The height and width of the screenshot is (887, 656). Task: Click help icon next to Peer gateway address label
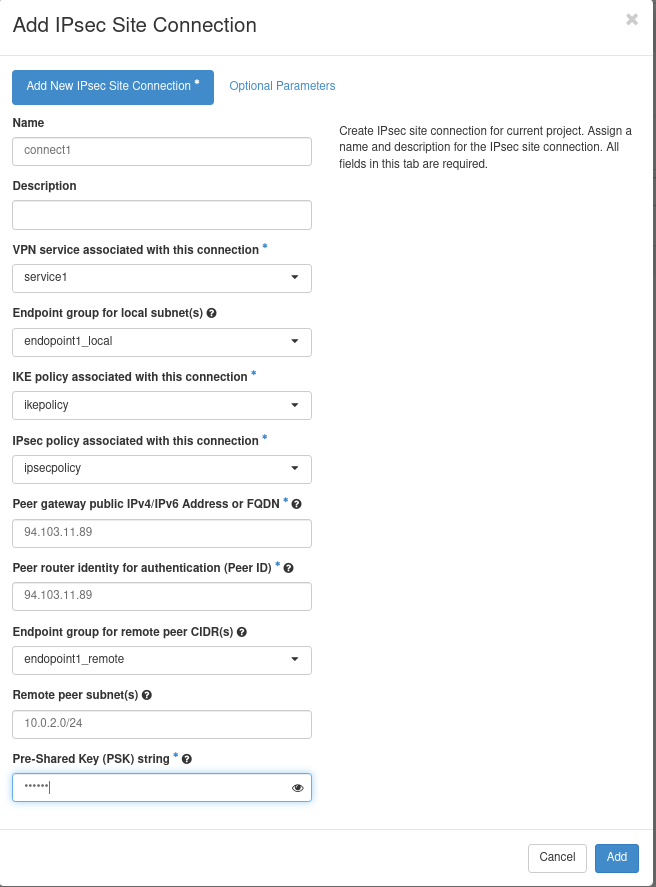pos(297,504)
